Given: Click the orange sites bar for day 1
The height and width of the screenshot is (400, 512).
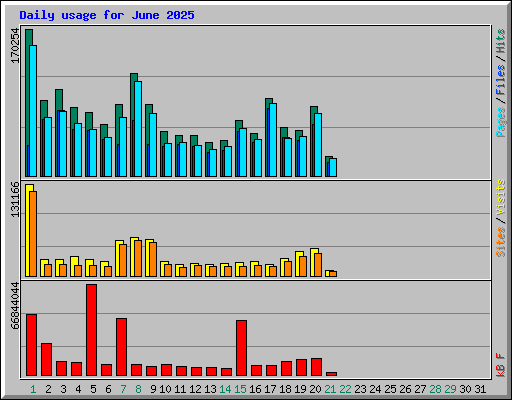Looking at the screenshot, I should (33, 234).
